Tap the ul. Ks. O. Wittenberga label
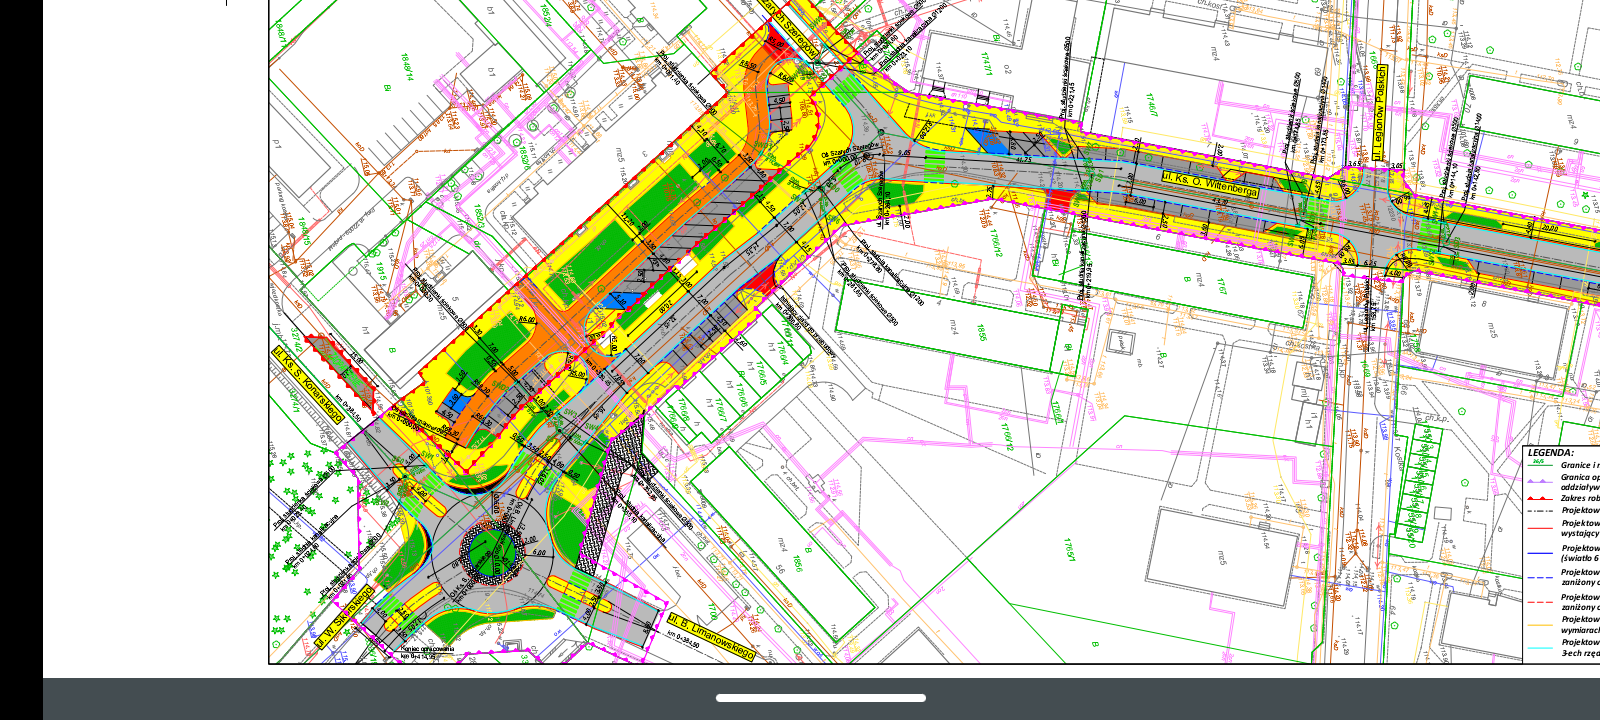Viewport: 1600px width, 720px height. pyautogui.click(x=1209, y=183)
